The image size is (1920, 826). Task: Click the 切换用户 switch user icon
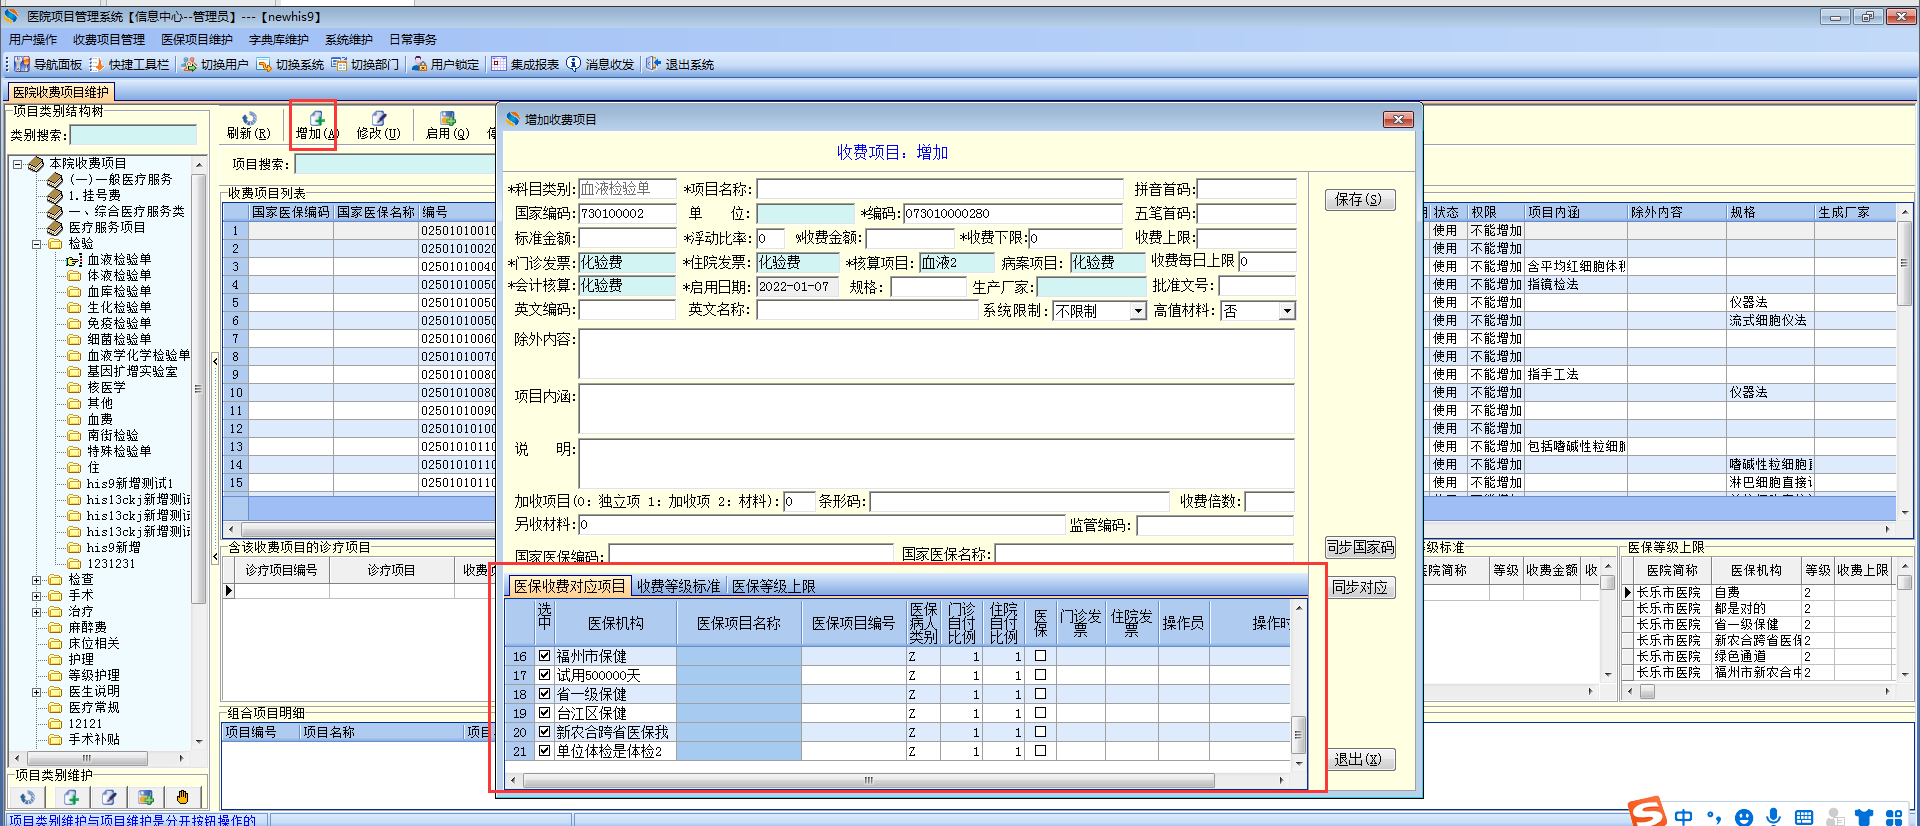pyautogui.click(x=189, y=64)
